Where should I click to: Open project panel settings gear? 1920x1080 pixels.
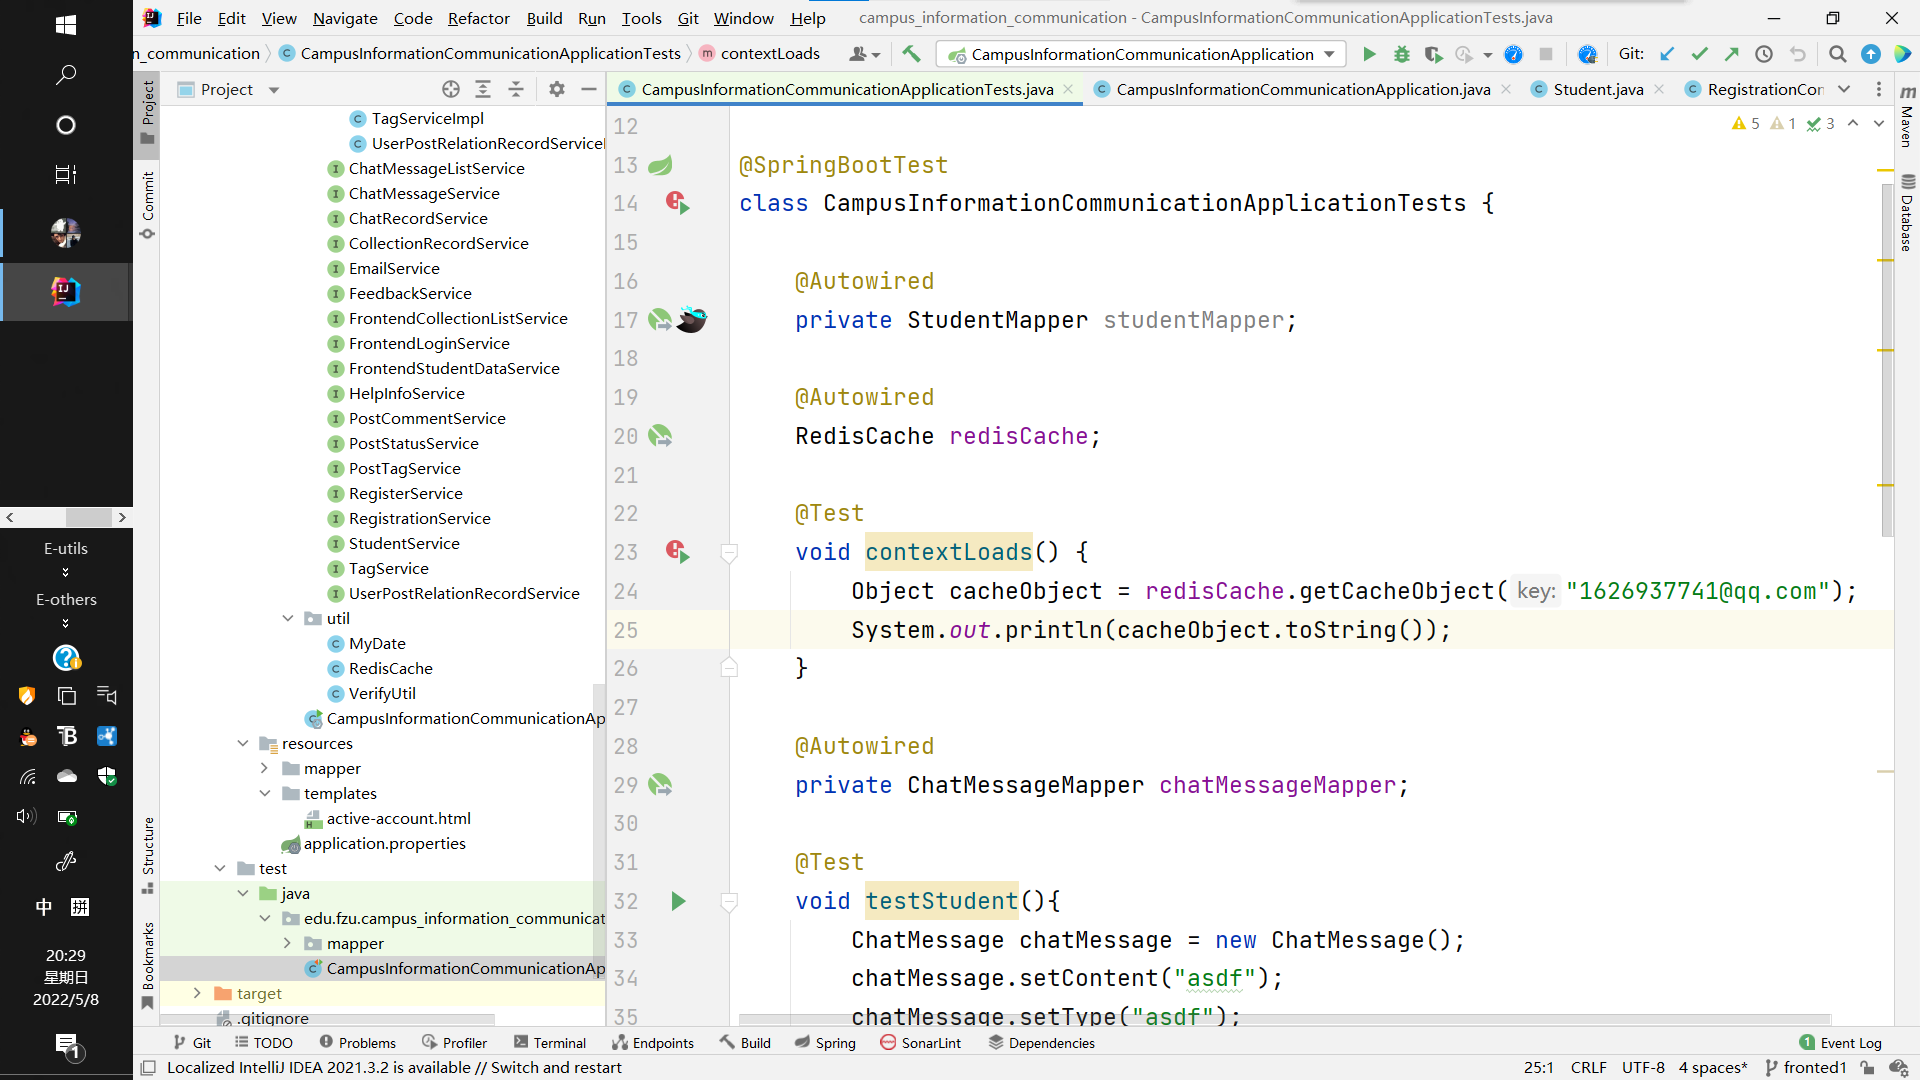[x=557, y=89]
